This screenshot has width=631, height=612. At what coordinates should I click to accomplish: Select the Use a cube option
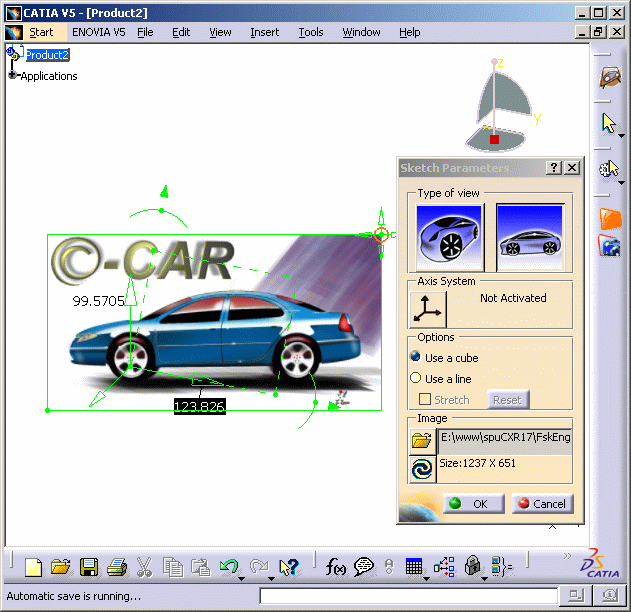(x=417, y=357)
